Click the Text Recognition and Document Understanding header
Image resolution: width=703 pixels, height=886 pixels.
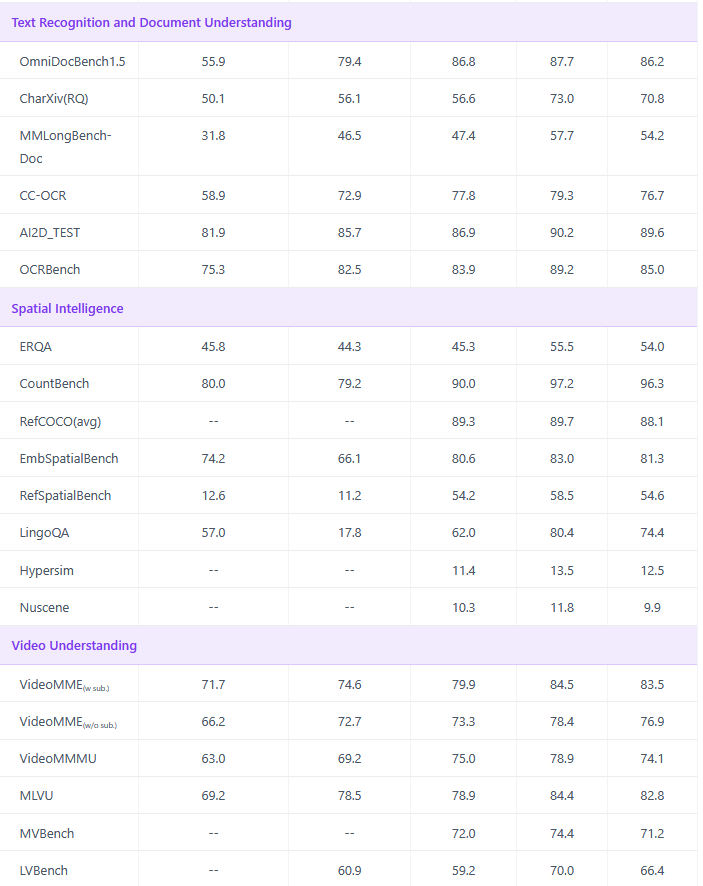pos(152,22)
